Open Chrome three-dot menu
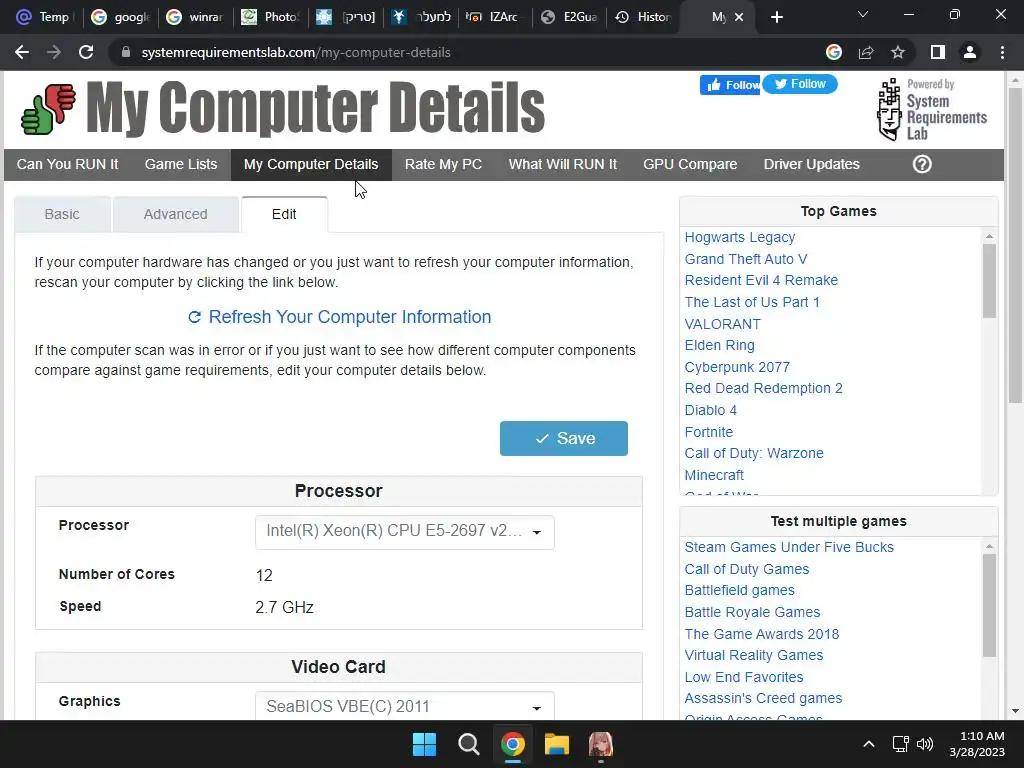 (x=1002, y=52)
